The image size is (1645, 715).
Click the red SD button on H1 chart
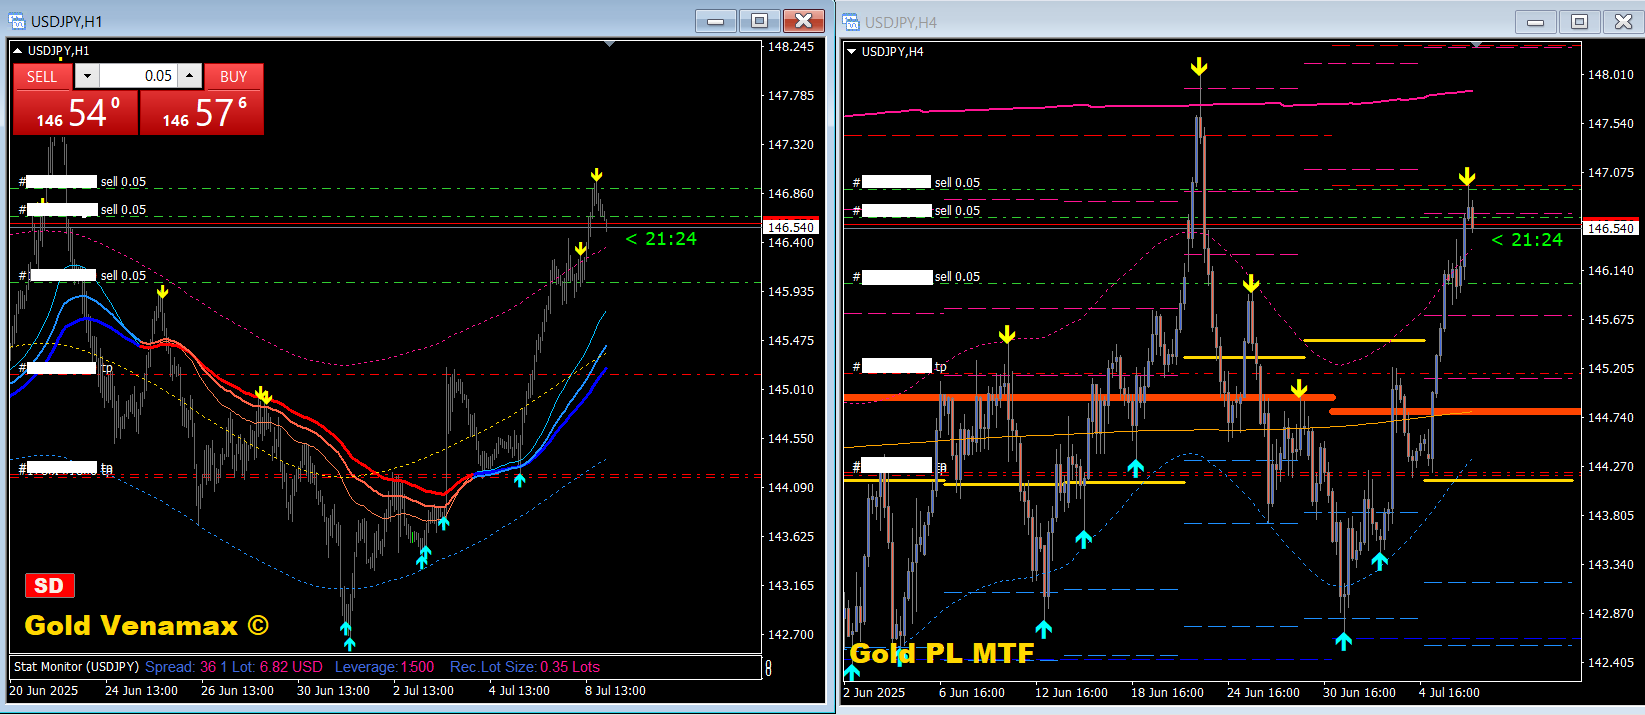coord(49,586)
